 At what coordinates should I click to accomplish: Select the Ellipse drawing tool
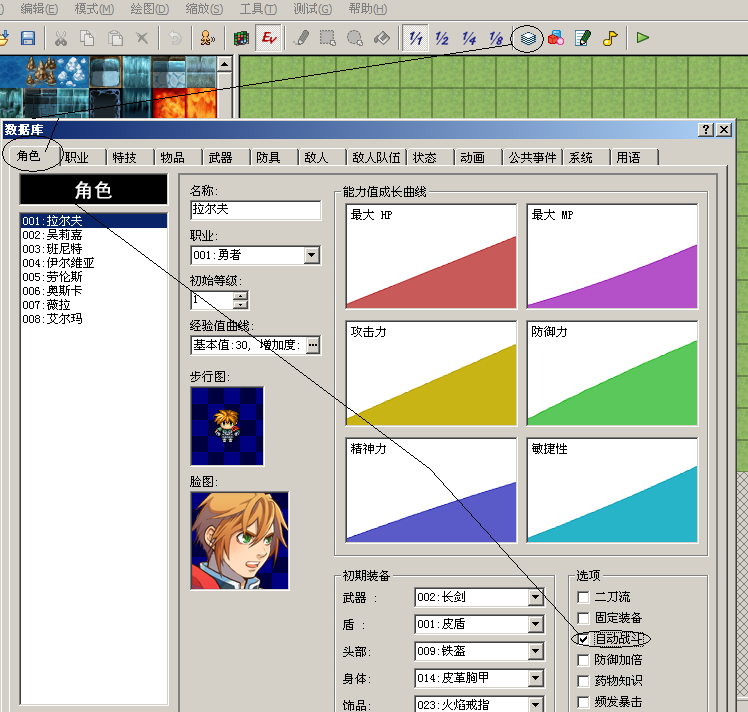point(354,38)
